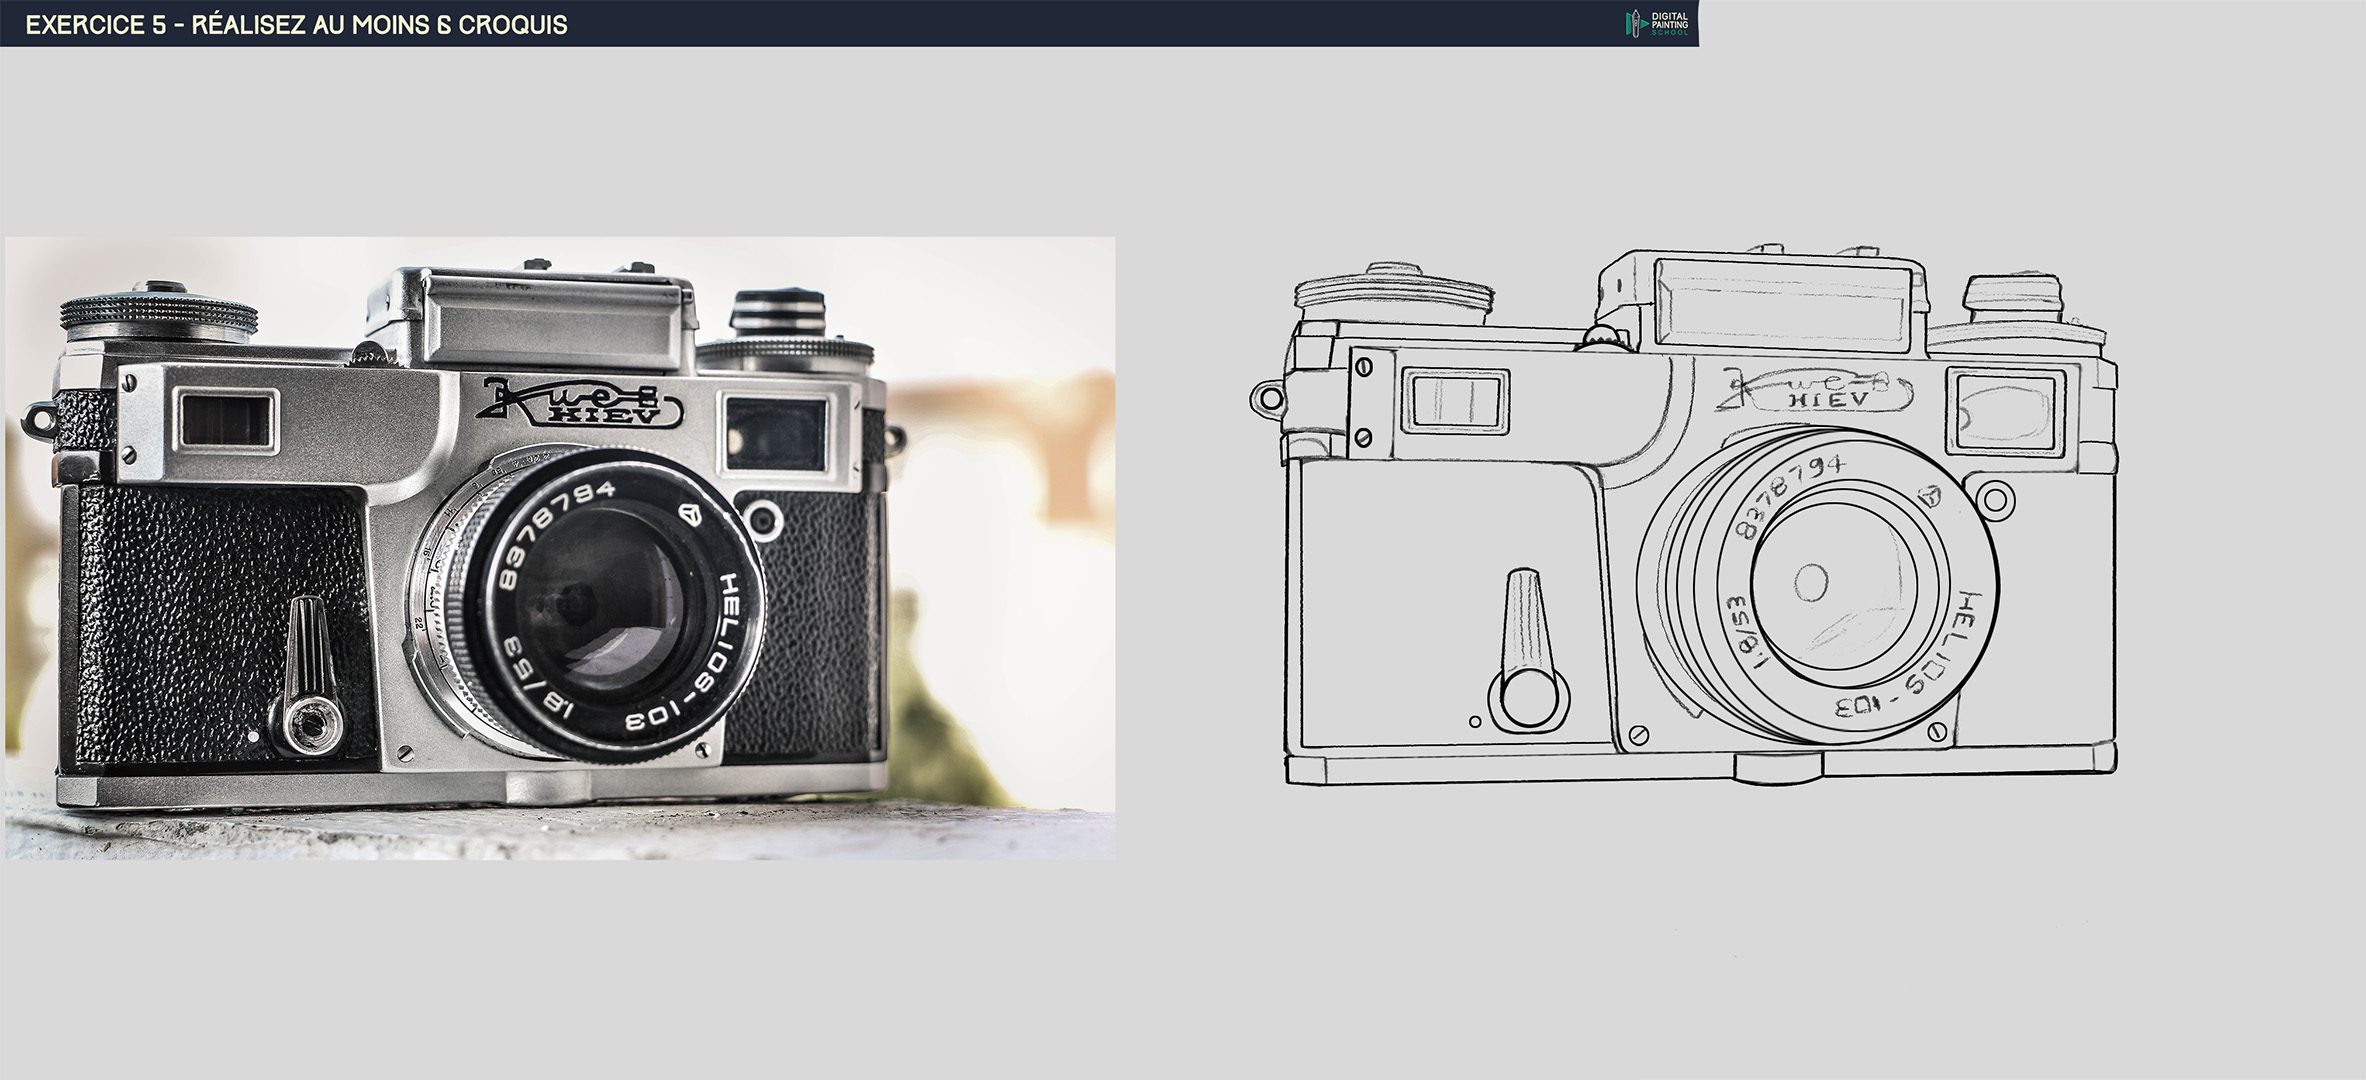
Task: Select the line-art camera sketch
Action: 1684,516
